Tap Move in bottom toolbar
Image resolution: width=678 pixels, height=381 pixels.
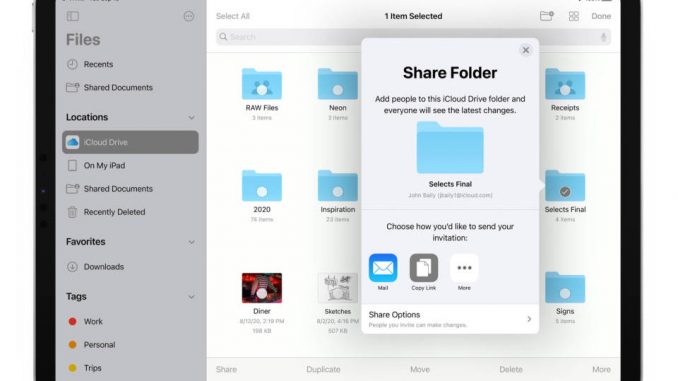click(x=420, y=369)
